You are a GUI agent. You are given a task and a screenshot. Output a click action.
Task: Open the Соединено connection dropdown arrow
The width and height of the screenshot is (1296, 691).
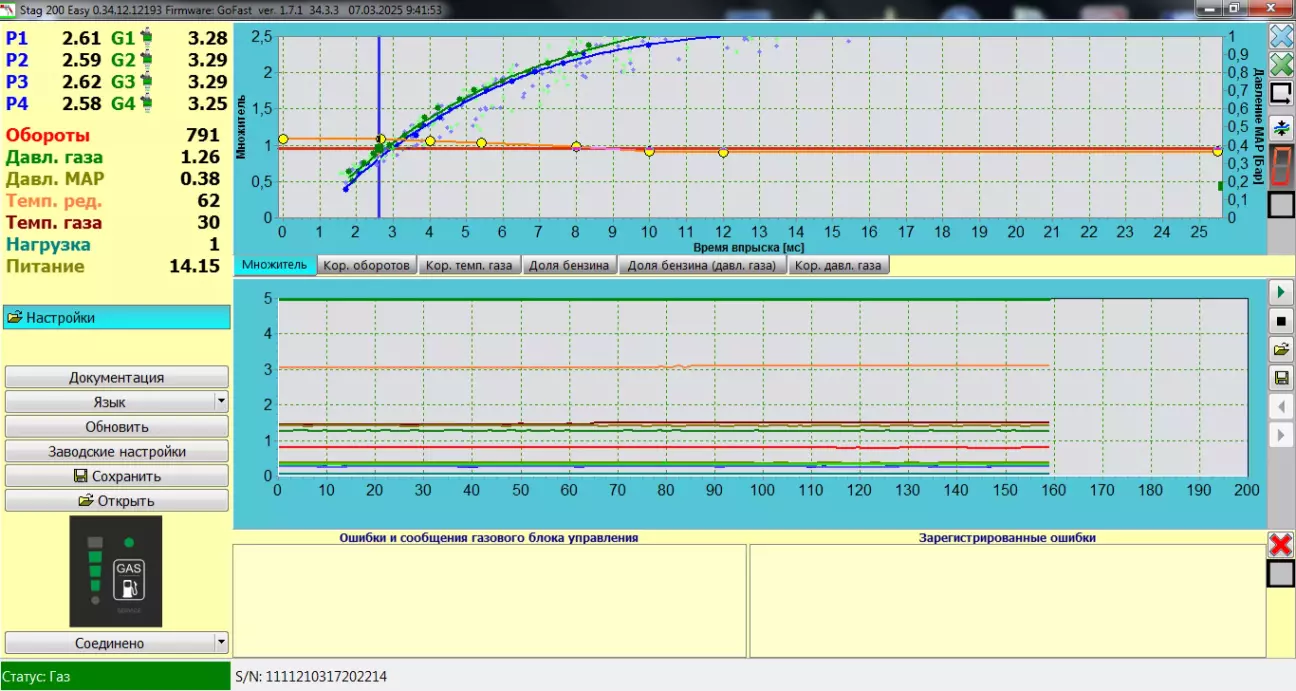[x=221, y=643]
